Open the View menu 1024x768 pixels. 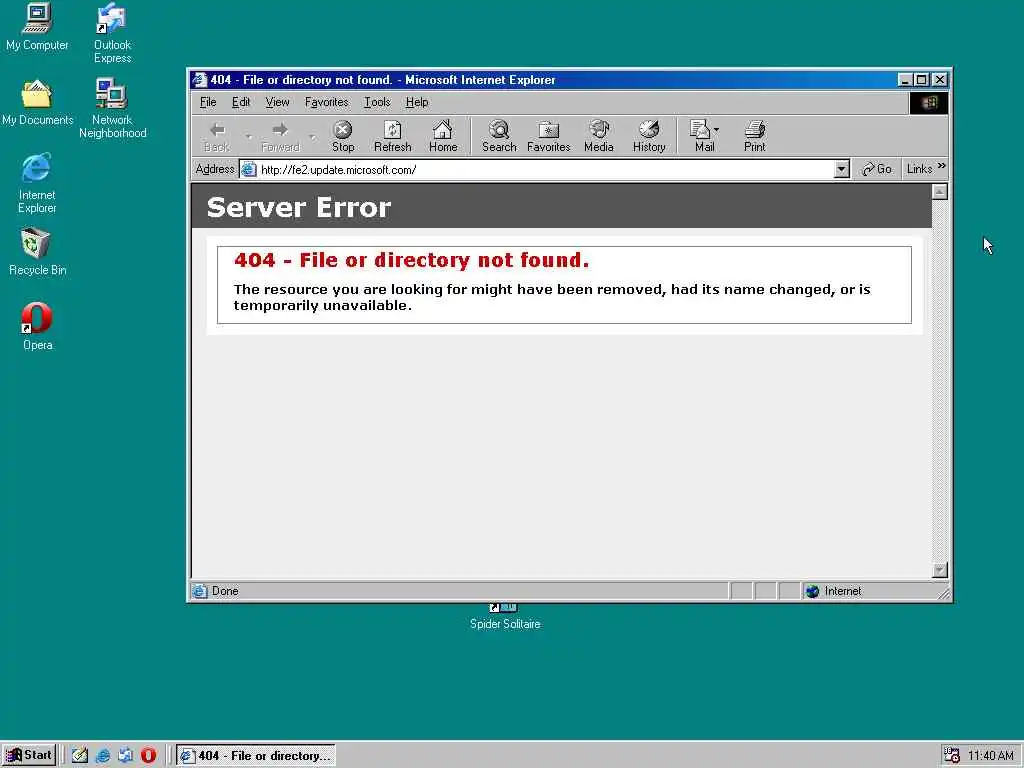277,102
